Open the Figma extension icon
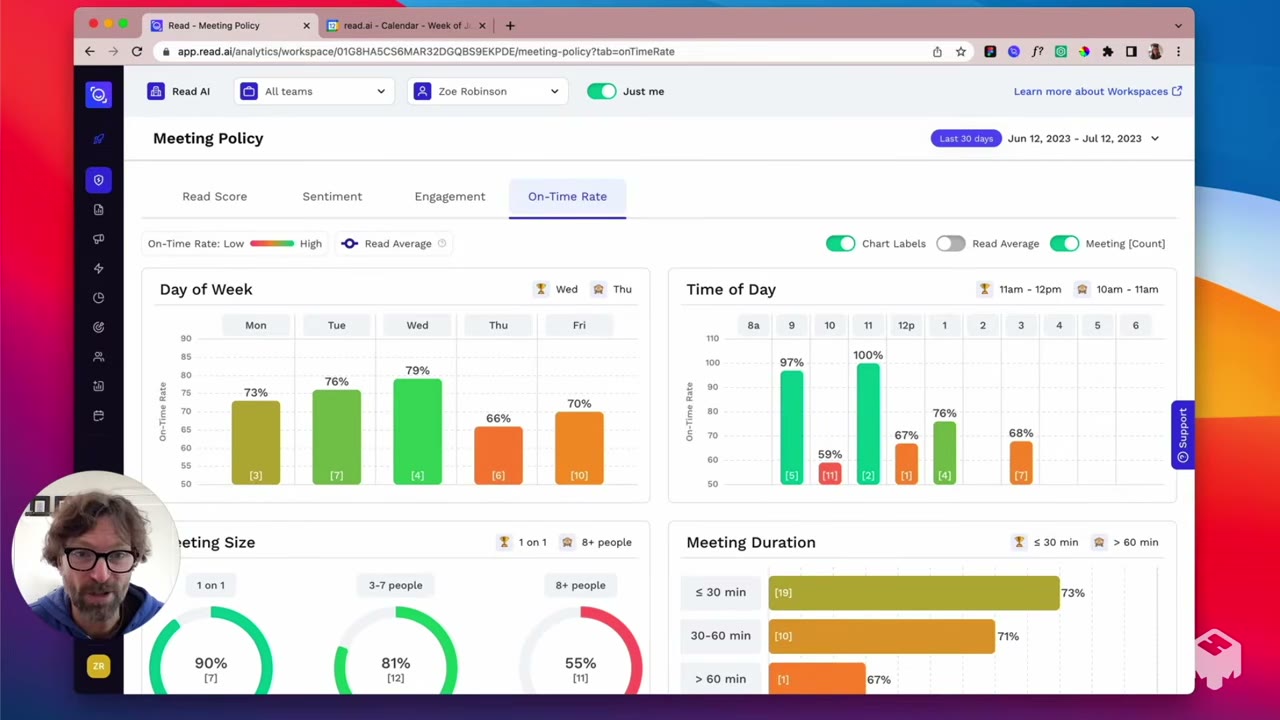This screenshot has height=720, width=1280. (990, 51)
